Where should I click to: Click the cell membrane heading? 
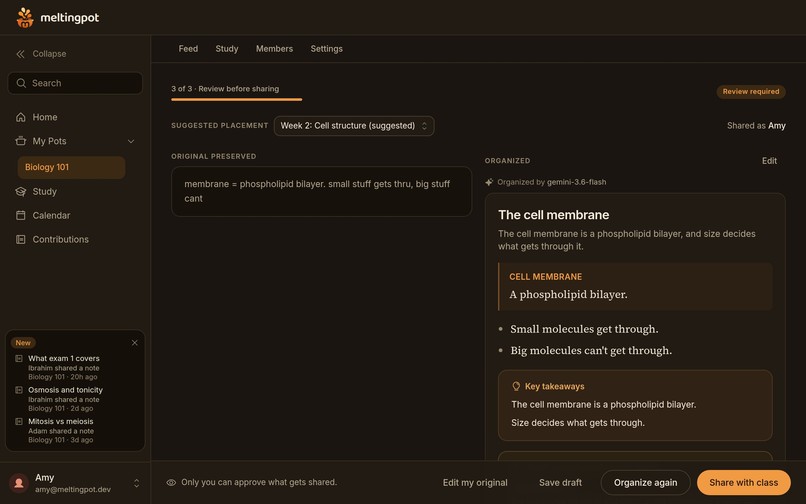[554, 215]
